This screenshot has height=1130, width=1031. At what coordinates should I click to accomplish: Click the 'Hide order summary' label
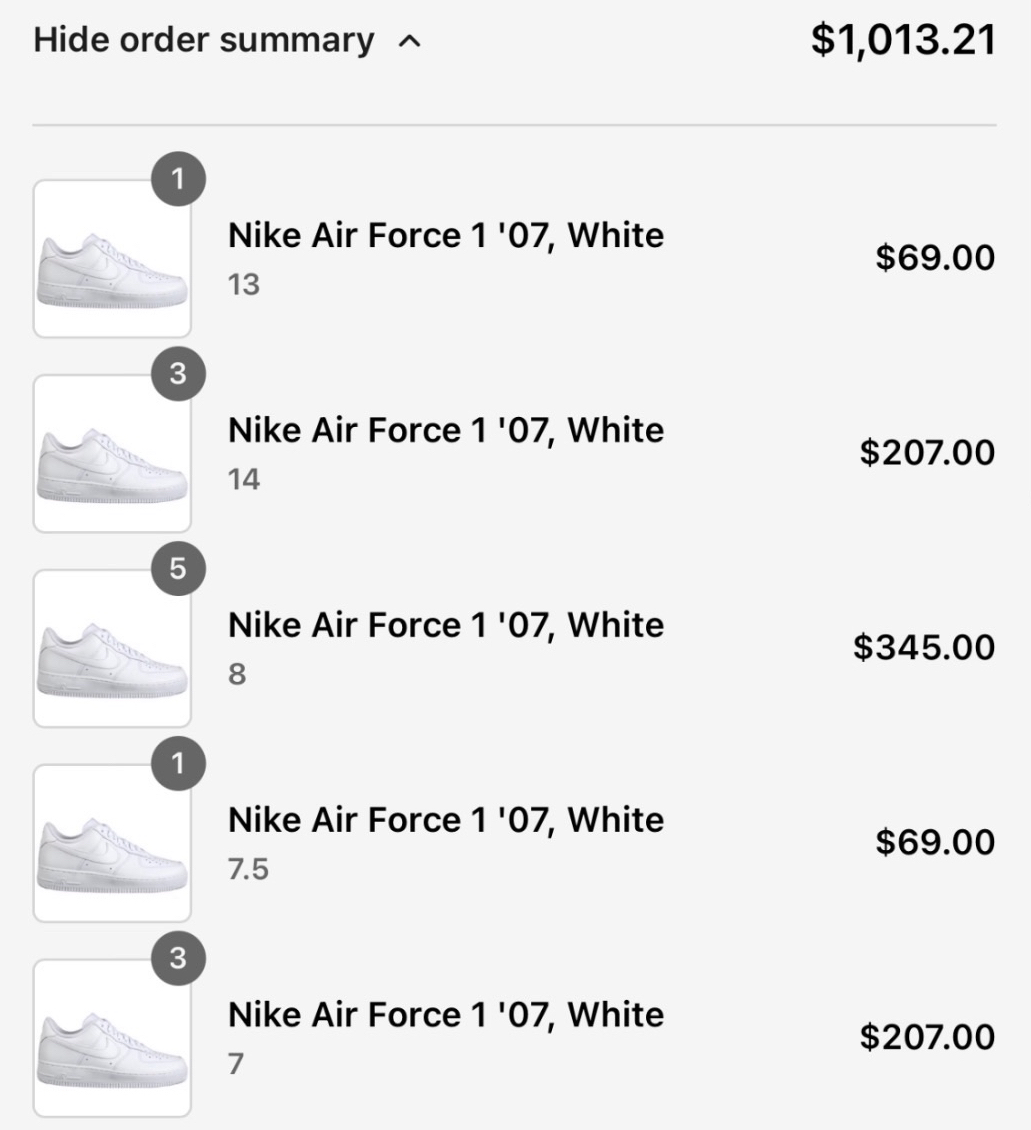204,41
